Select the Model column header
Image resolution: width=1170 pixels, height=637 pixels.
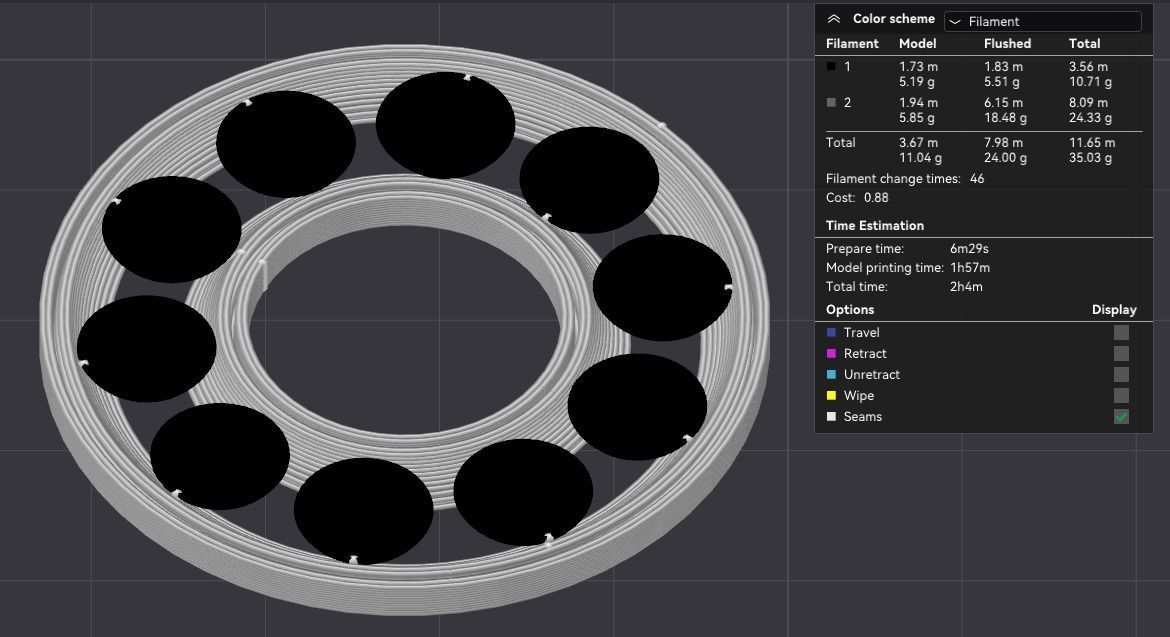917,43
